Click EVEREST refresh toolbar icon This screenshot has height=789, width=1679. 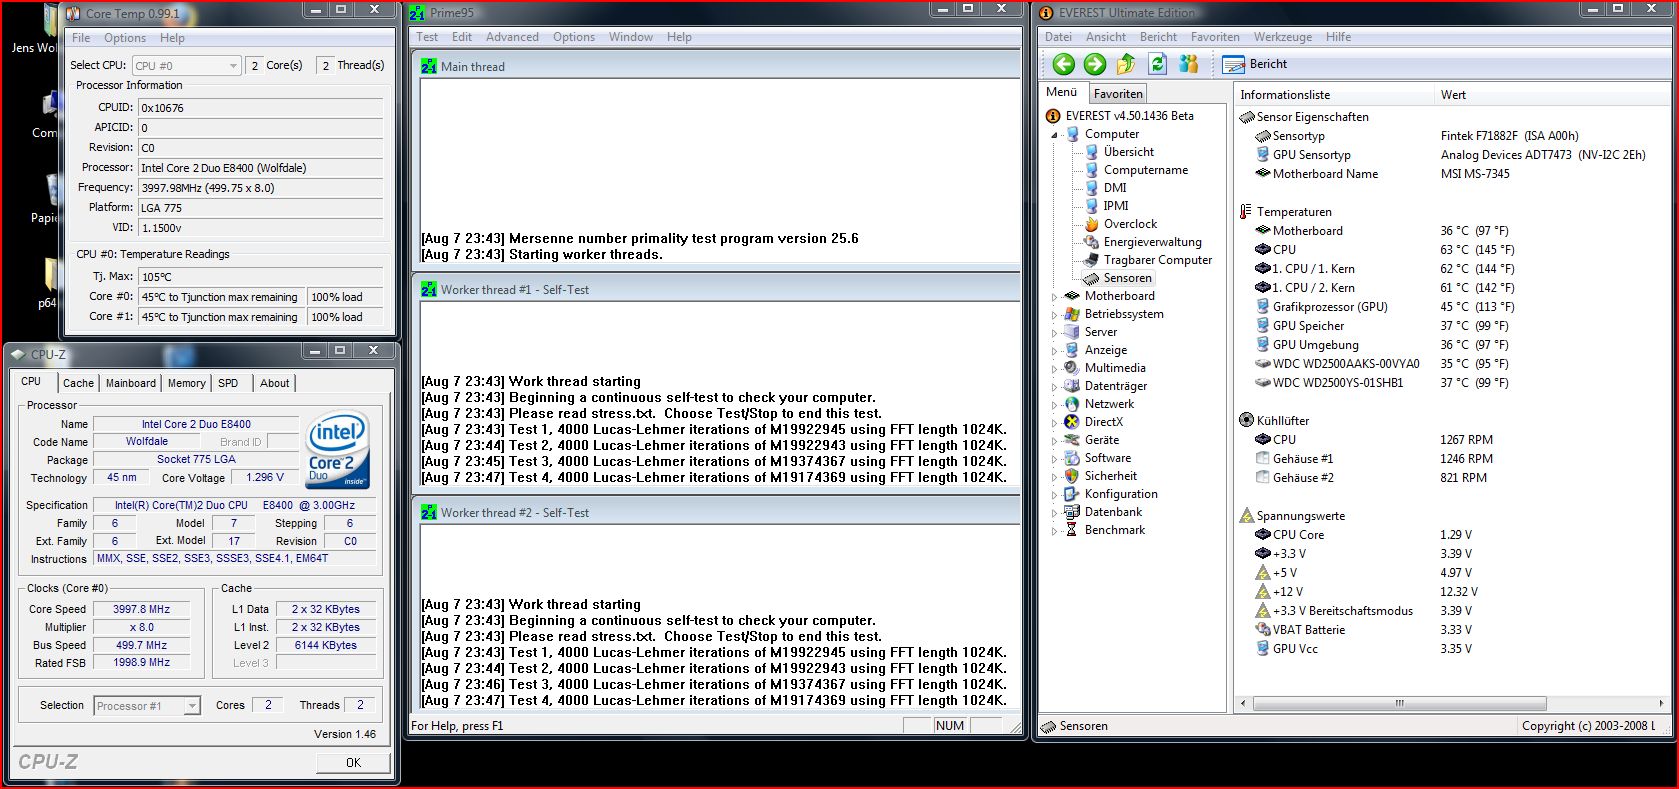click(1157, 64)
